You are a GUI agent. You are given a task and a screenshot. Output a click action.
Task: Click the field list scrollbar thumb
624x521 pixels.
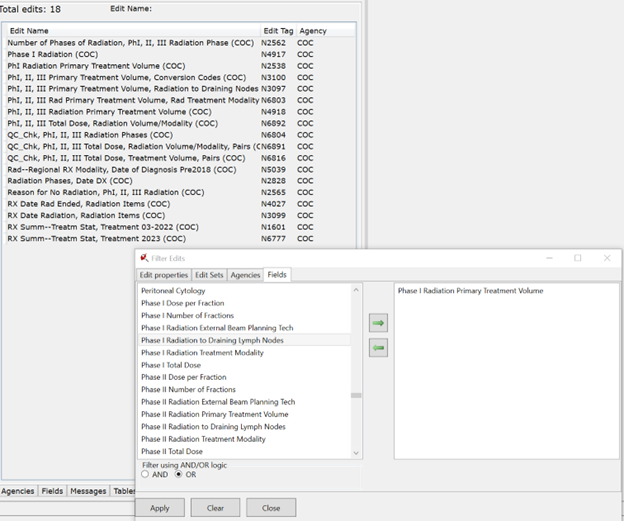356,395
